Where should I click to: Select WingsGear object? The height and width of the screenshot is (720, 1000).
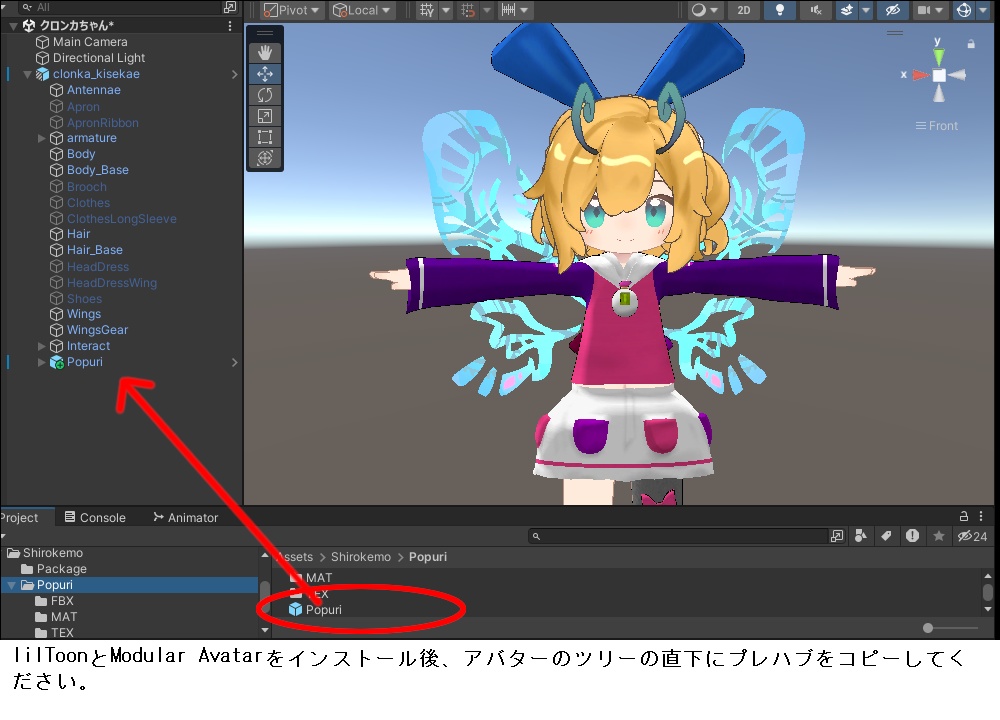[97, 330]
